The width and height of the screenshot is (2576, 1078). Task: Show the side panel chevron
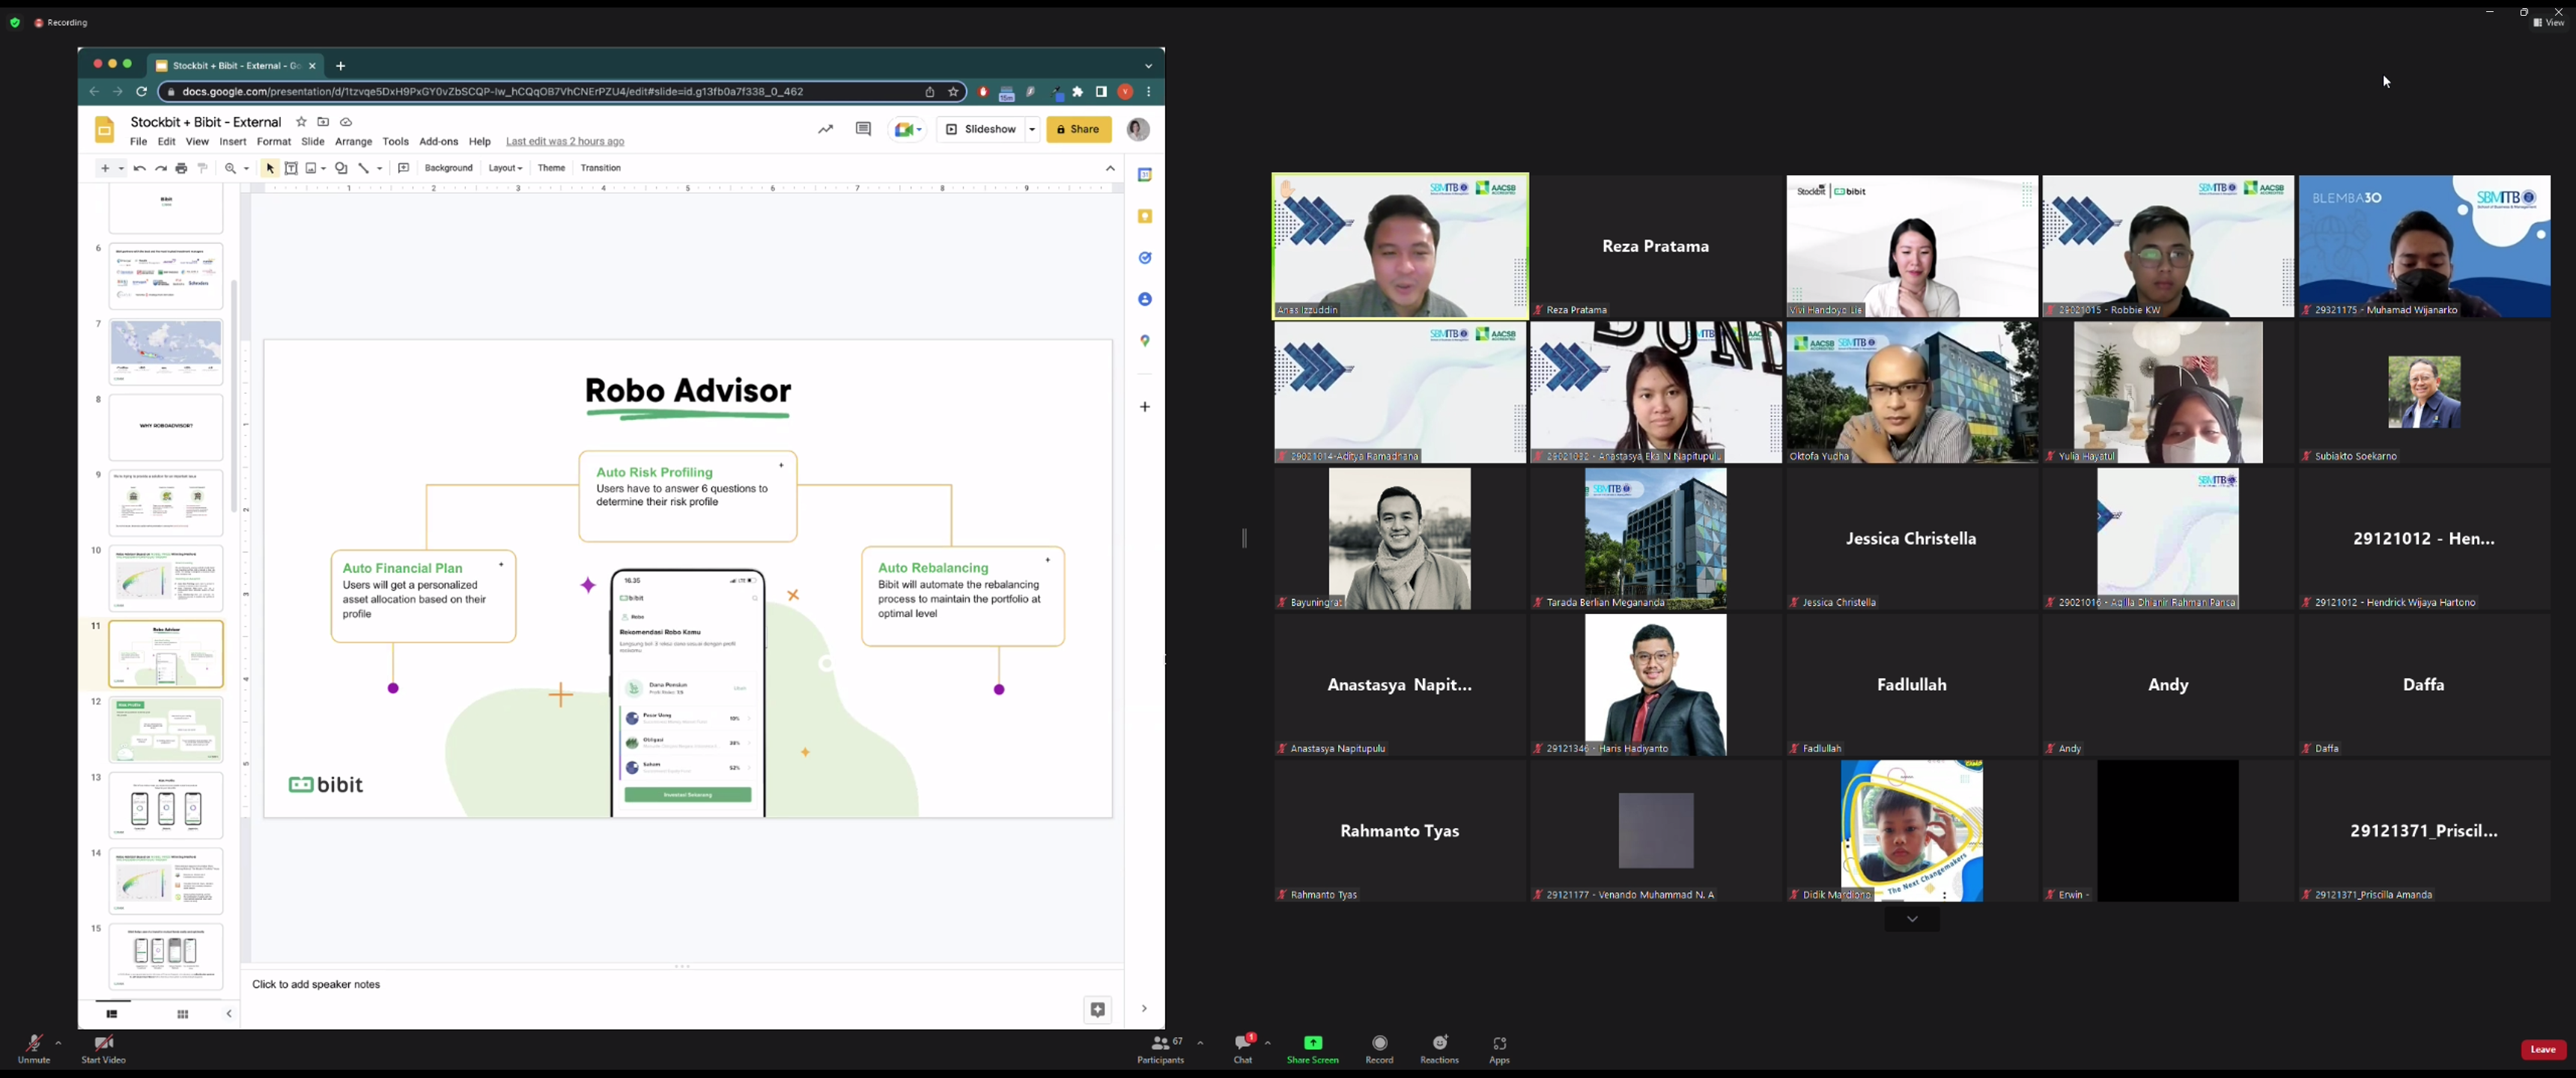1144,1009
